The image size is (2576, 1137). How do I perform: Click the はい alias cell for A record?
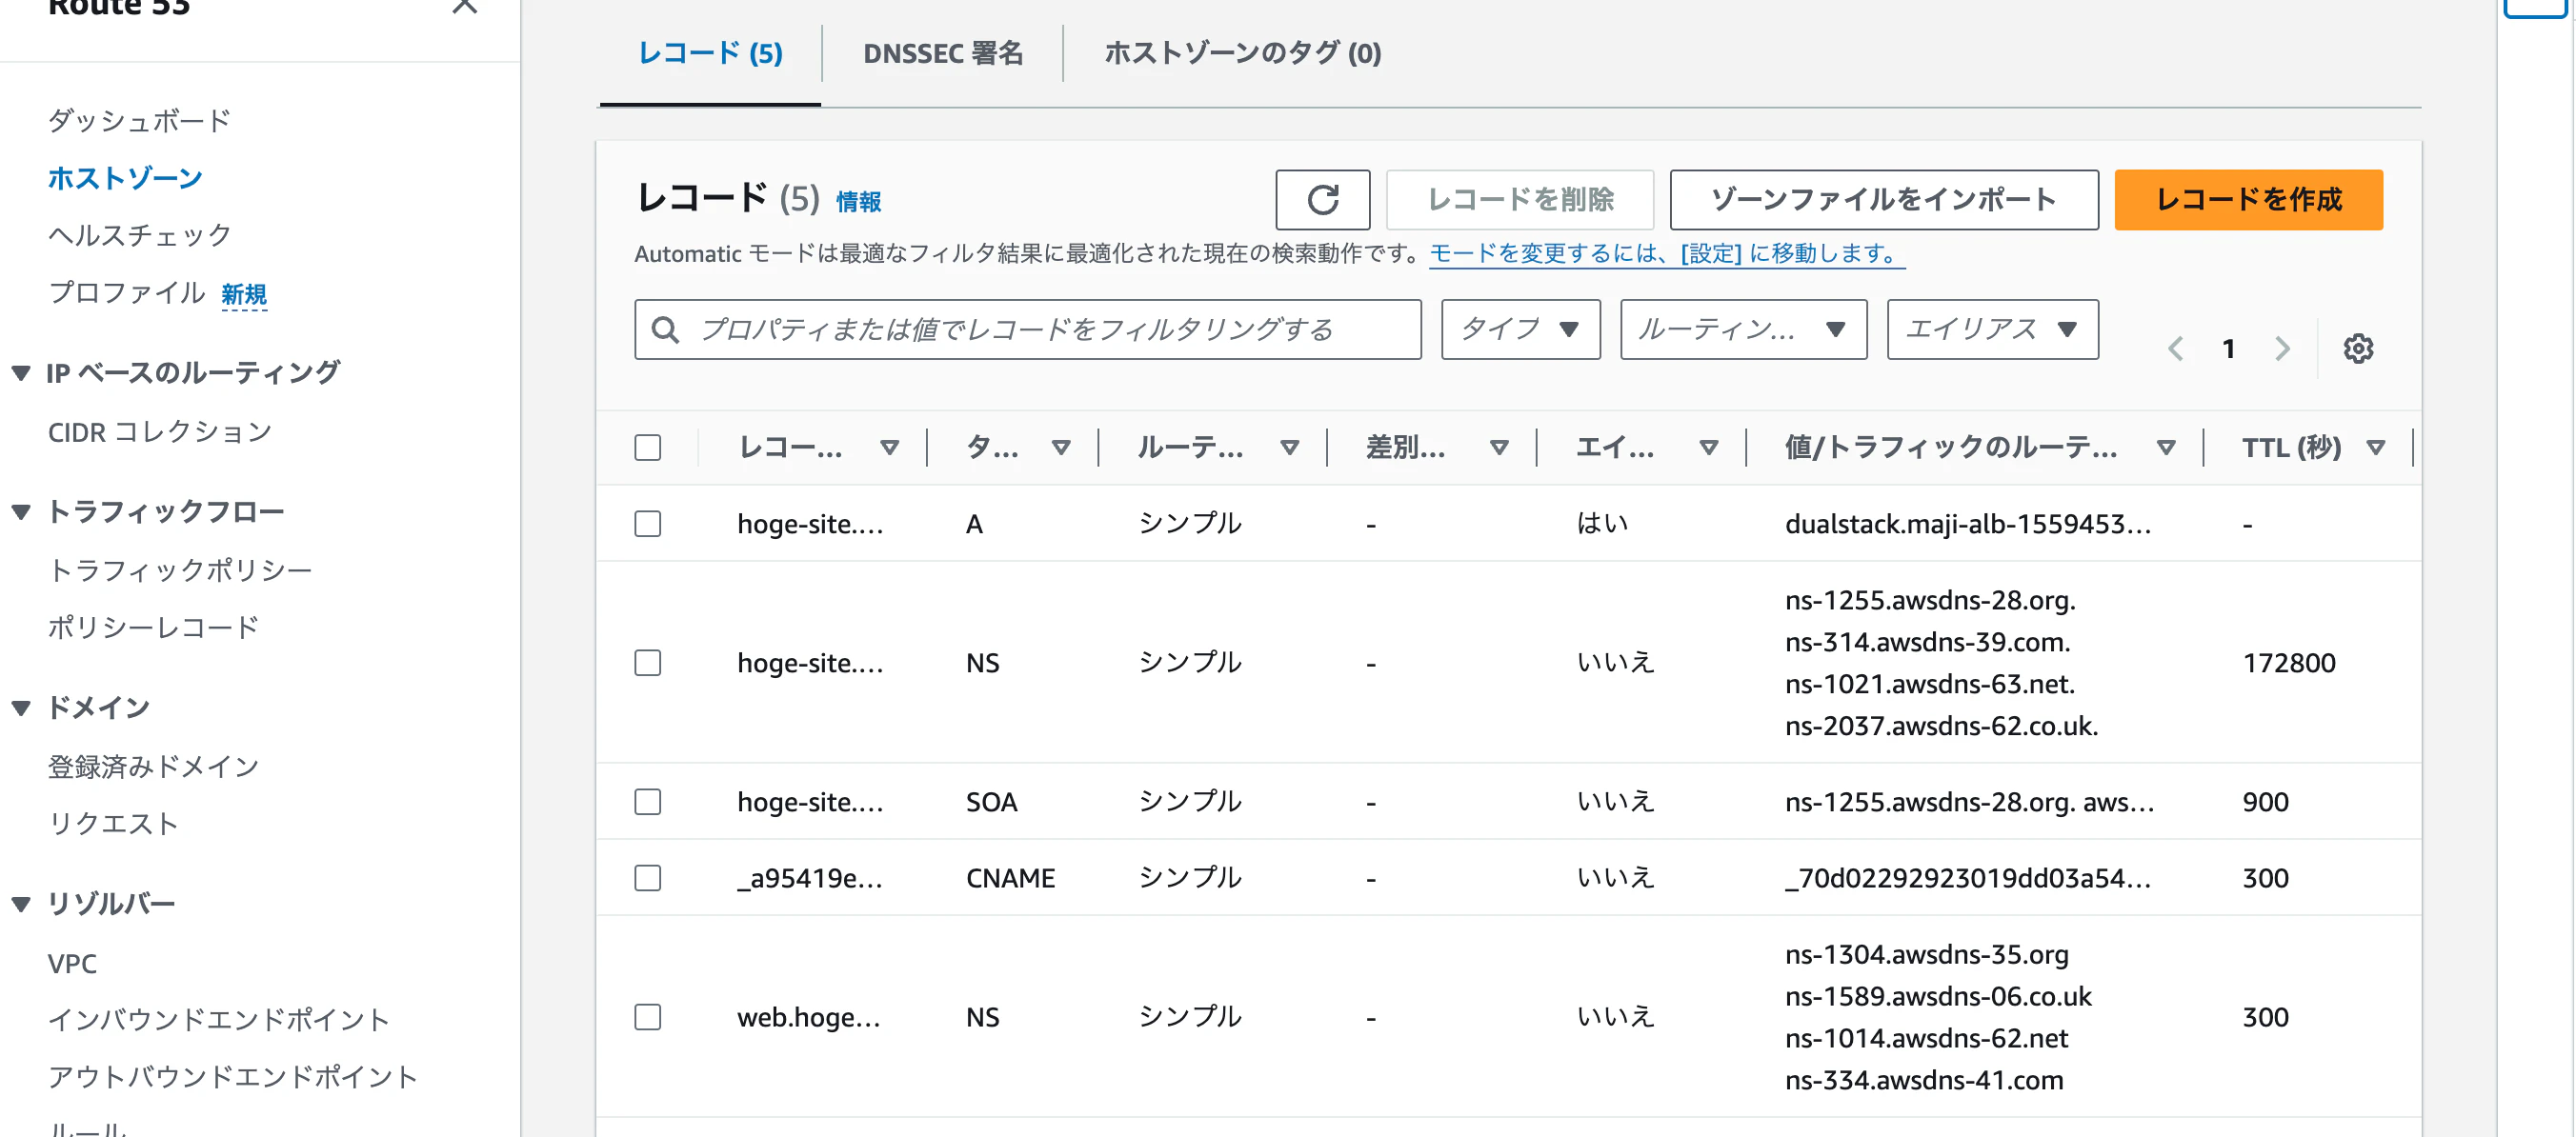[x=1602, y=523]
